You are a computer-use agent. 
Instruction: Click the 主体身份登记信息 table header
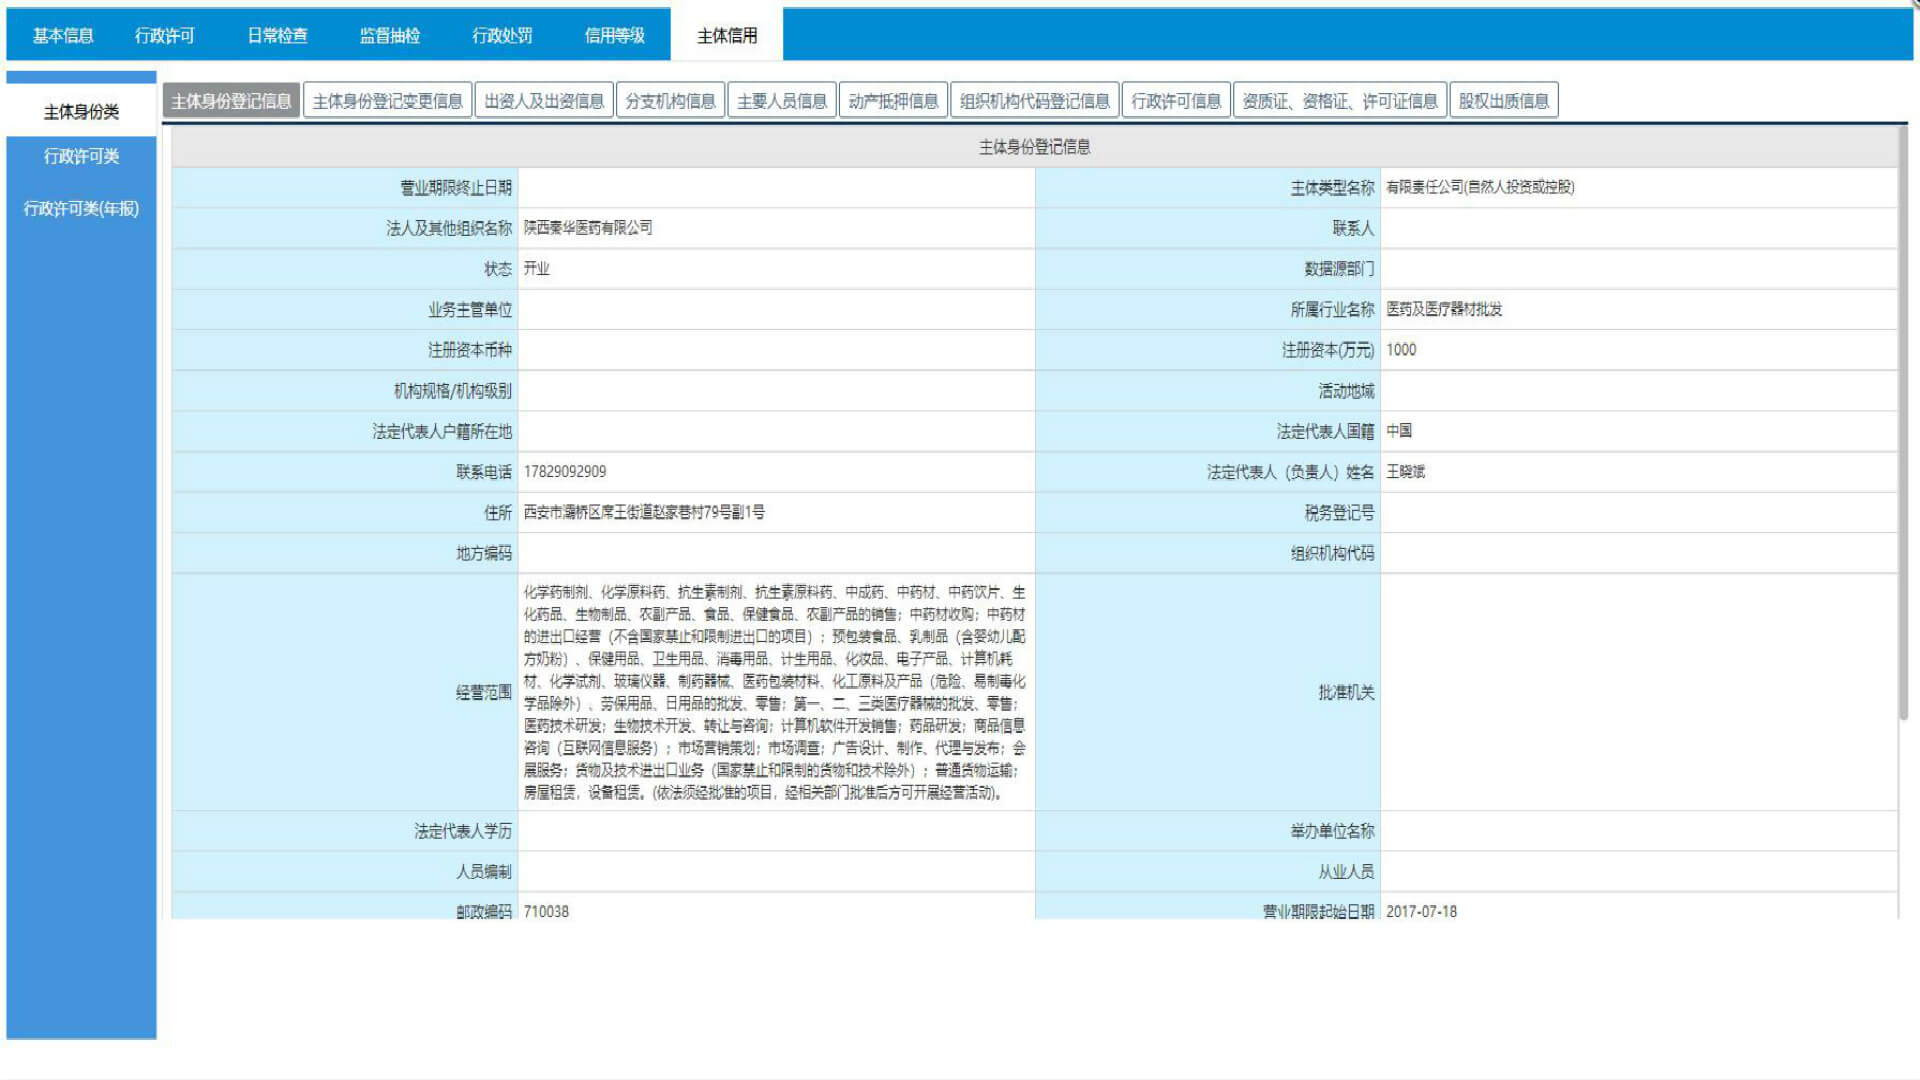click(x=1034, y=147)
